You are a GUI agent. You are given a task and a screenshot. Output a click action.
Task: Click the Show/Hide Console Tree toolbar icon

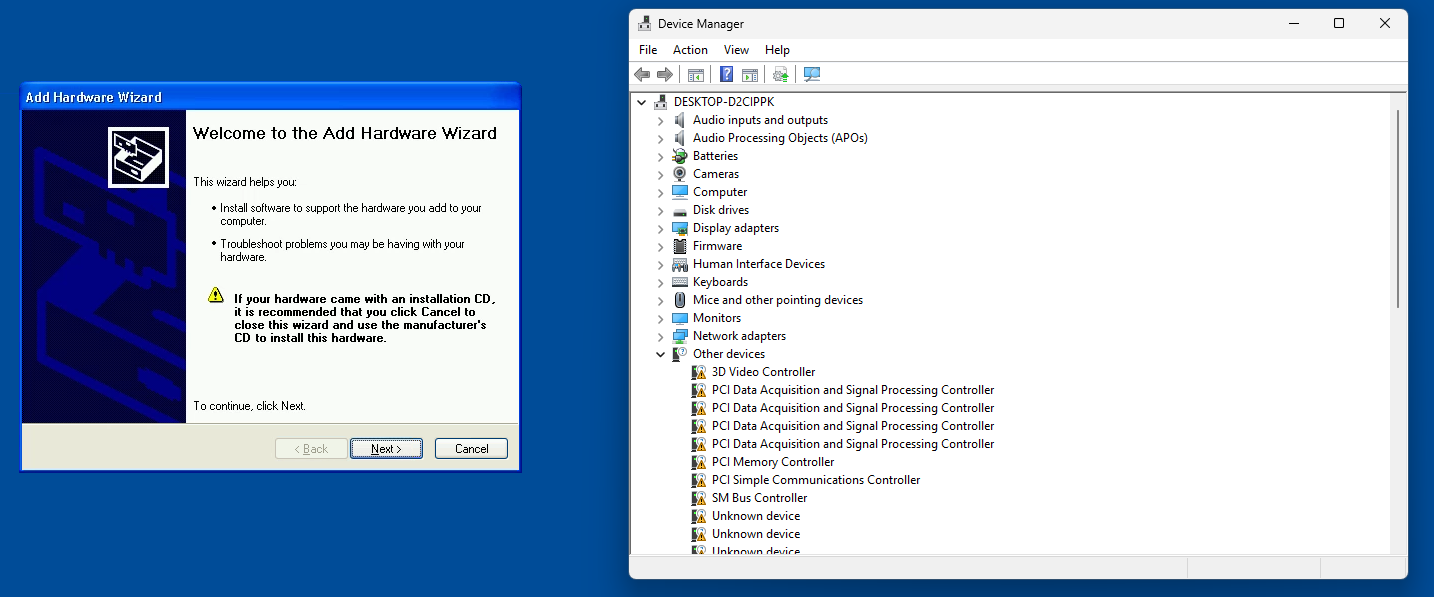696,75
